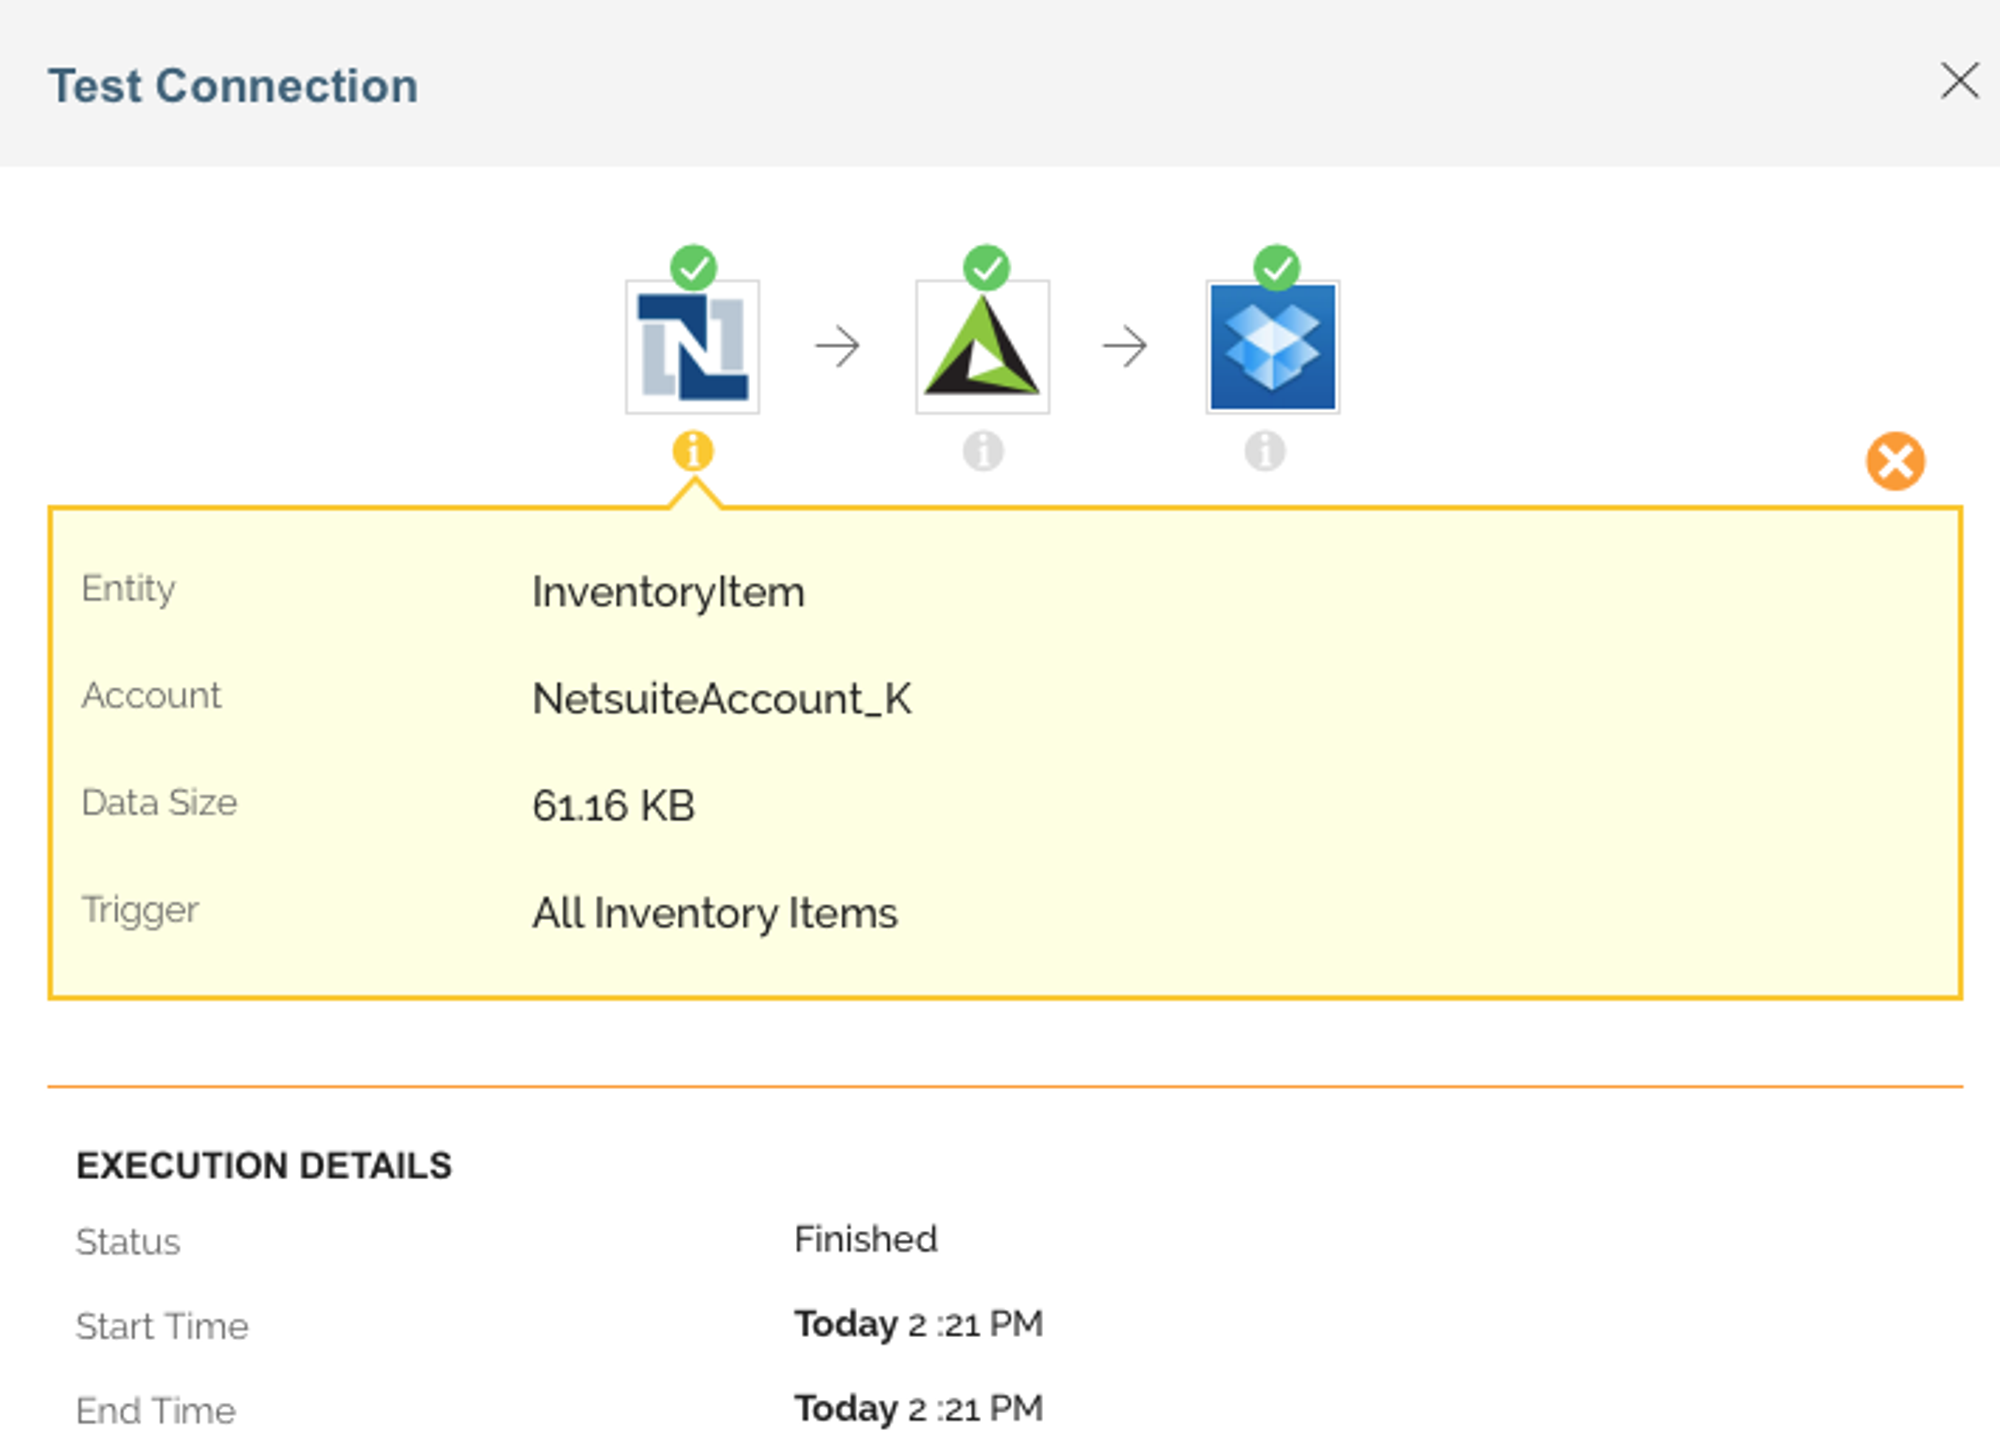Click the Finished status text
This screenshot has height=1454, width=2000.
click(865, 1239)
